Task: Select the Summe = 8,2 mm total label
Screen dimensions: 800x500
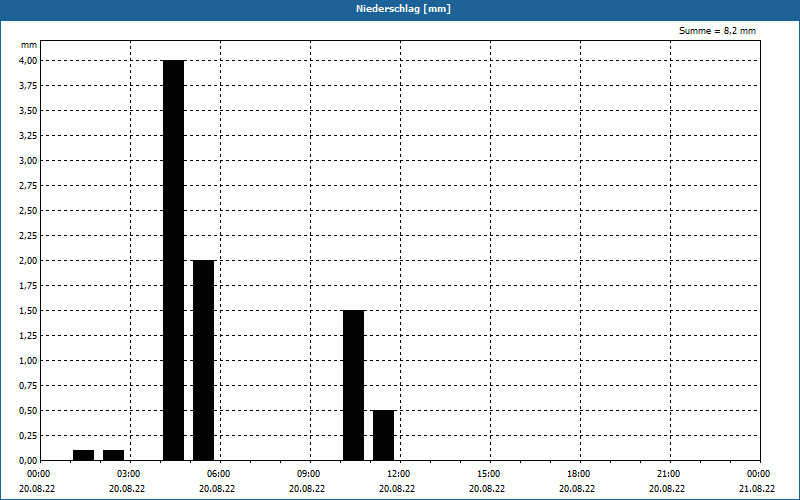Action: click(x=717, y=31)
